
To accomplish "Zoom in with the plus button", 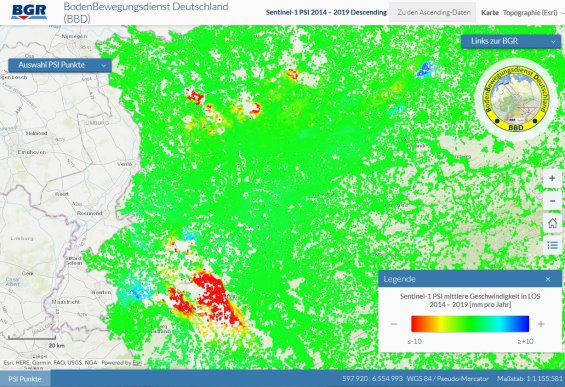I will pos(552,178).
